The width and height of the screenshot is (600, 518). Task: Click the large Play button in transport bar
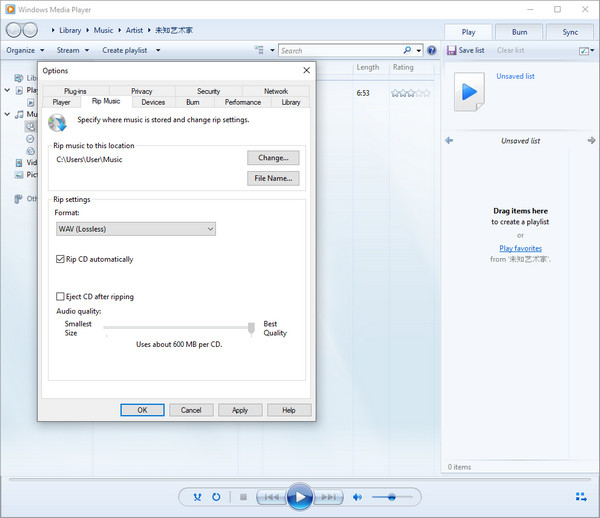(300, 497)
